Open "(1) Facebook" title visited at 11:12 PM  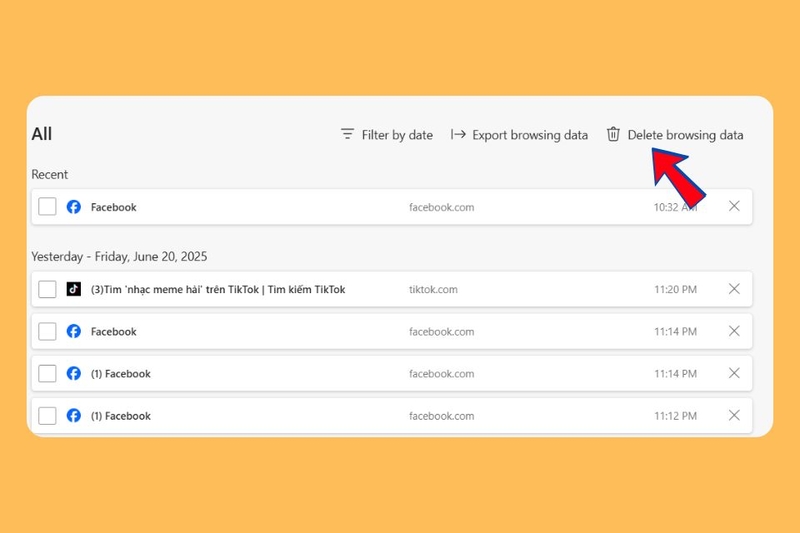(x=121, y=416)
